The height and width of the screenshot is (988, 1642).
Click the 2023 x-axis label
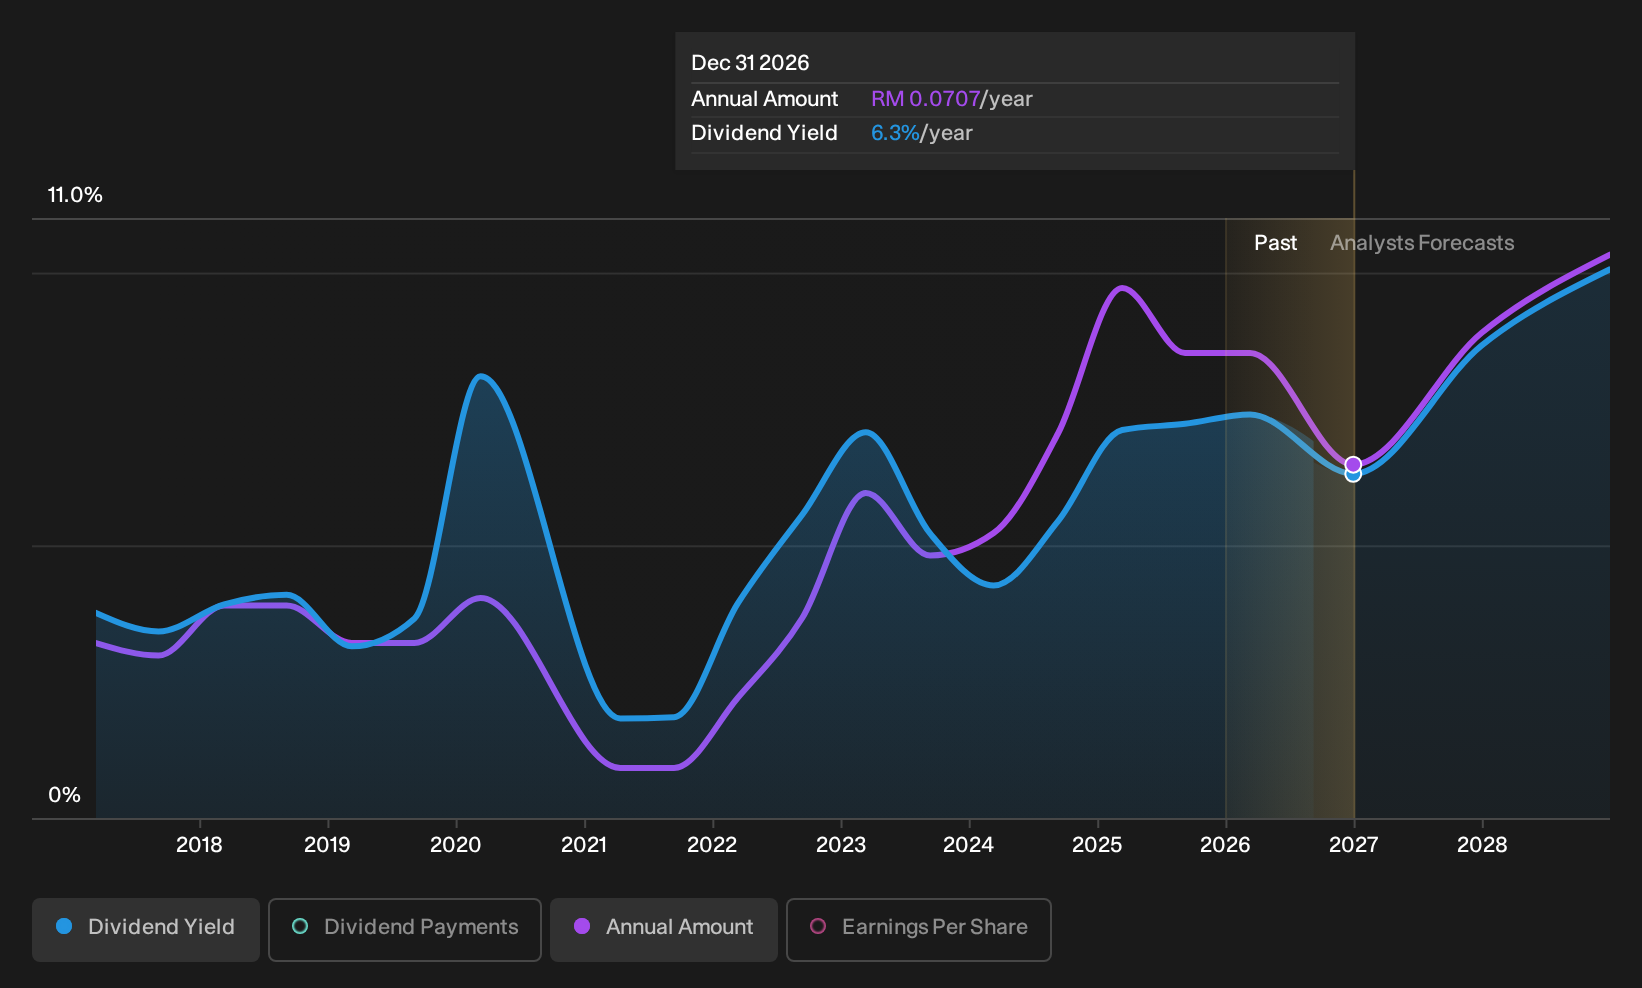tap(841, 845)
